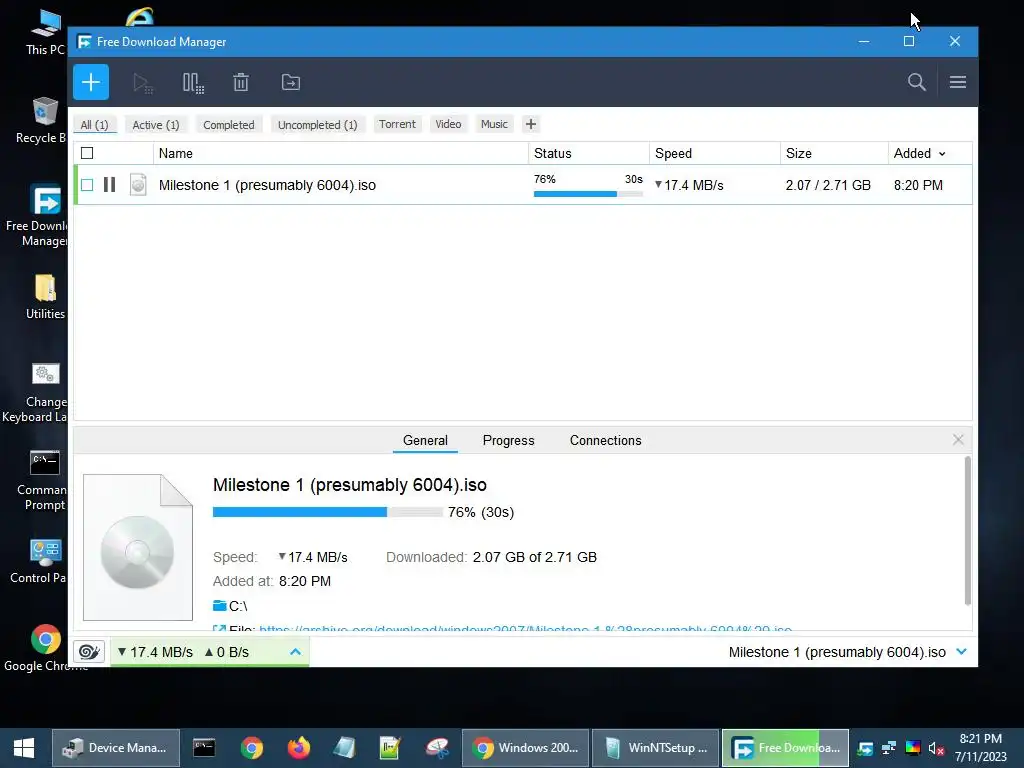Select the Music filter tag
Screen dimensions: 1024x768
(494, 124)
